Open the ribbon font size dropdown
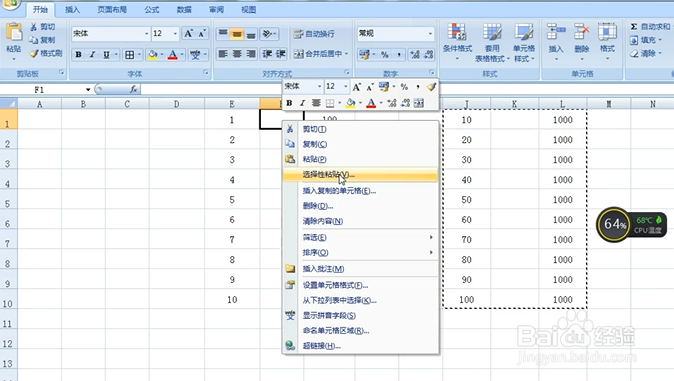The image size is (674, 381). (x=175, y=34)
